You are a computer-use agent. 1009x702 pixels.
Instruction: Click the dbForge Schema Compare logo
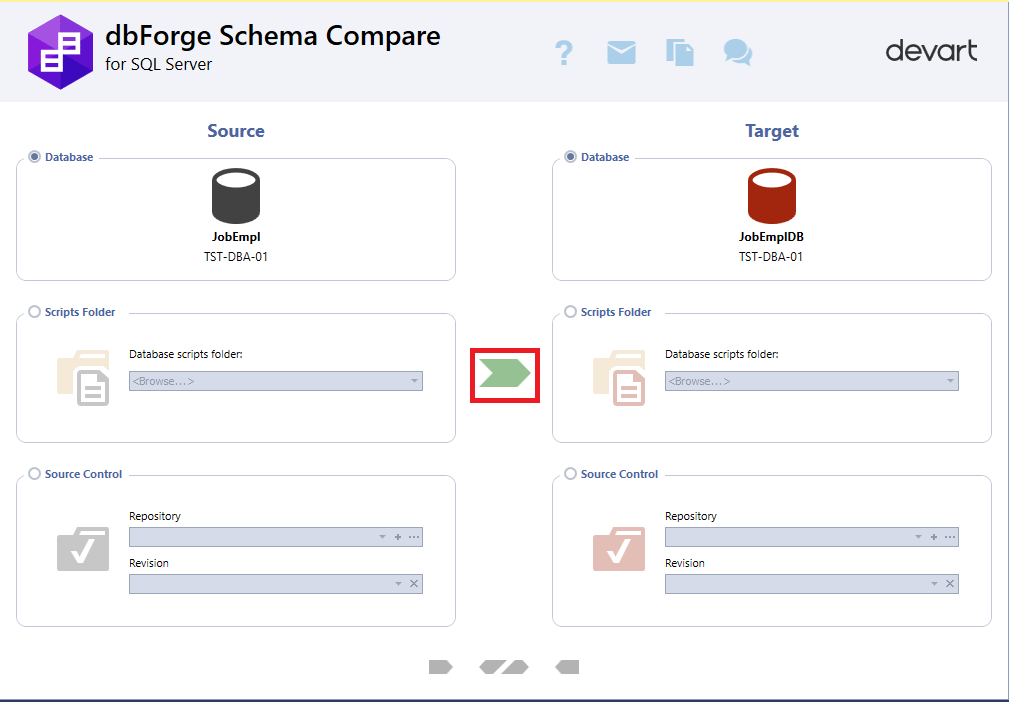60,50
